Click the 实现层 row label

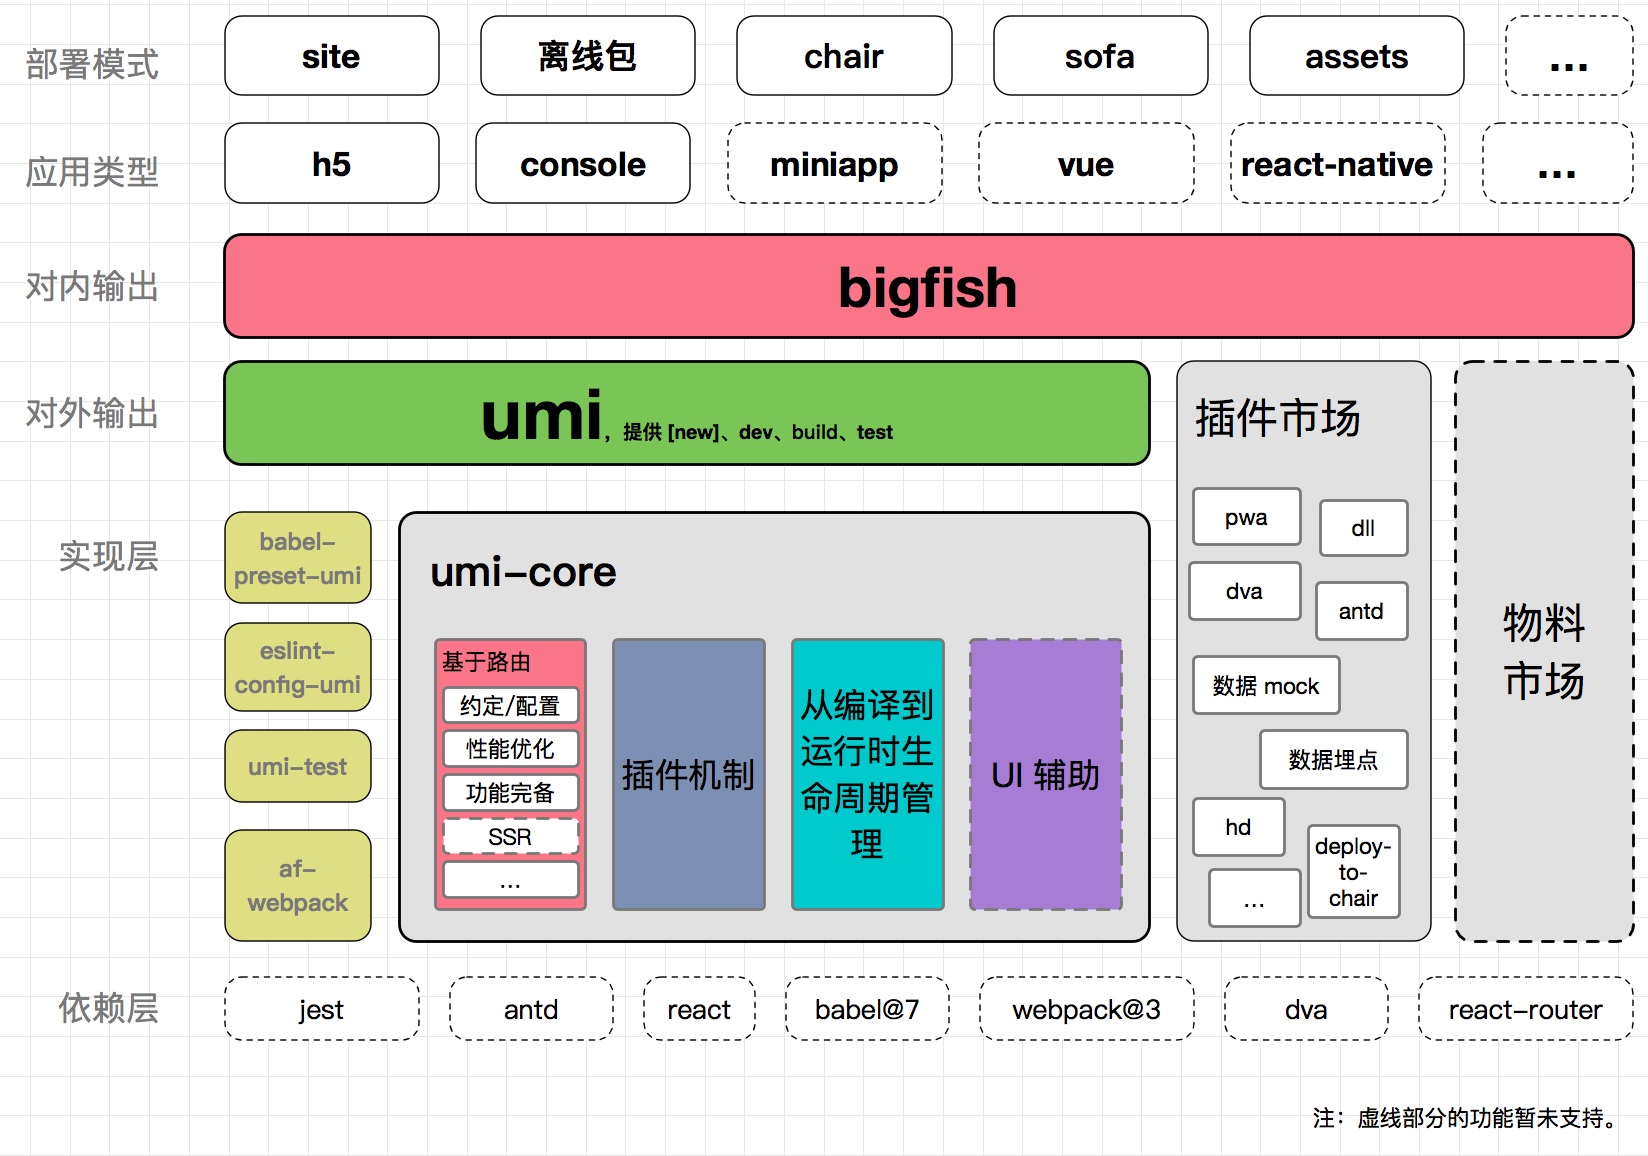(x=108, y=556)
